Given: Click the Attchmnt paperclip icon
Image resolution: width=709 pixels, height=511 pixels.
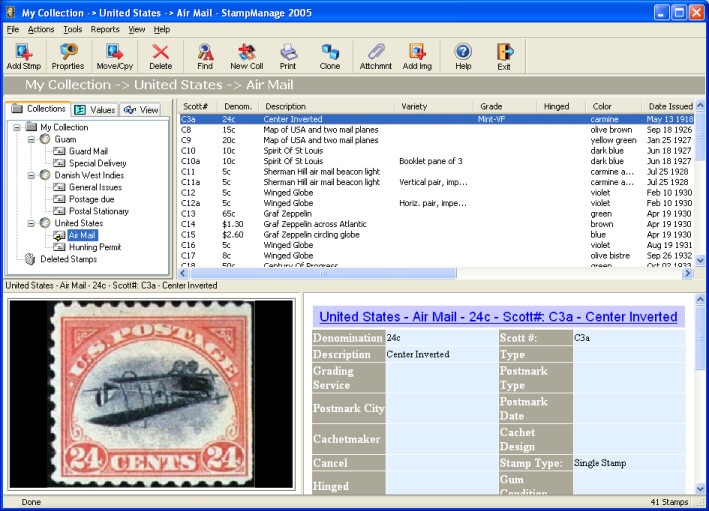Looking at the screenshot, I should click(x=375, y=57).
